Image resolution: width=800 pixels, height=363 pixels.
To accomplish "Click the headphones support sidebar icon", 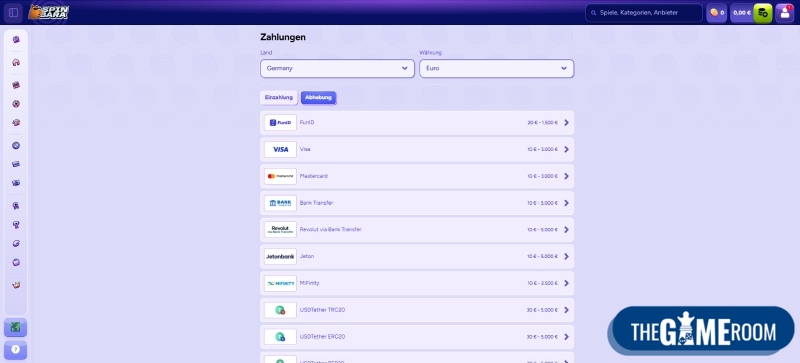I will click(x=16, y=62).
